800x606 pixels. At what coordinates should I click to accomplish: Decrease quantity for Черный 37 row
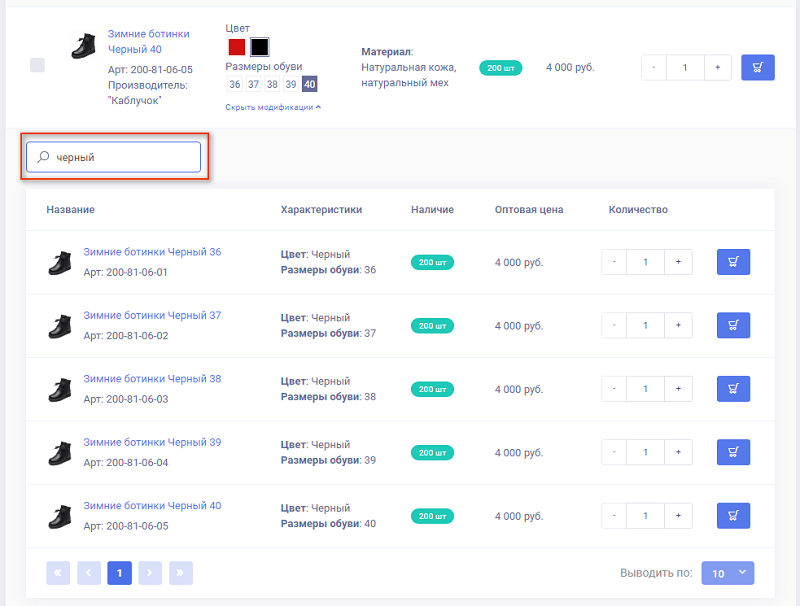pos(614,325)
